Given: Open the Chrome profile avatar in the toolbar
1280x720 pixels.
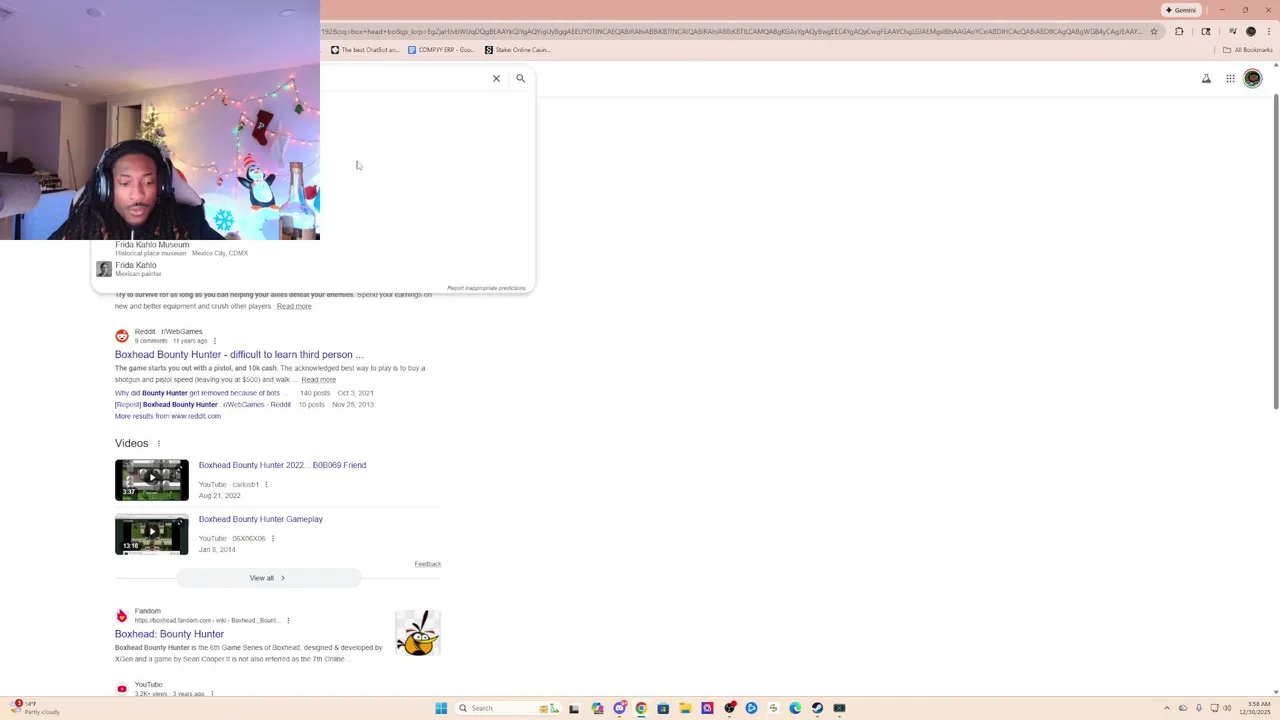Looking at the screenshot, I should click(x=1250, y=31).
